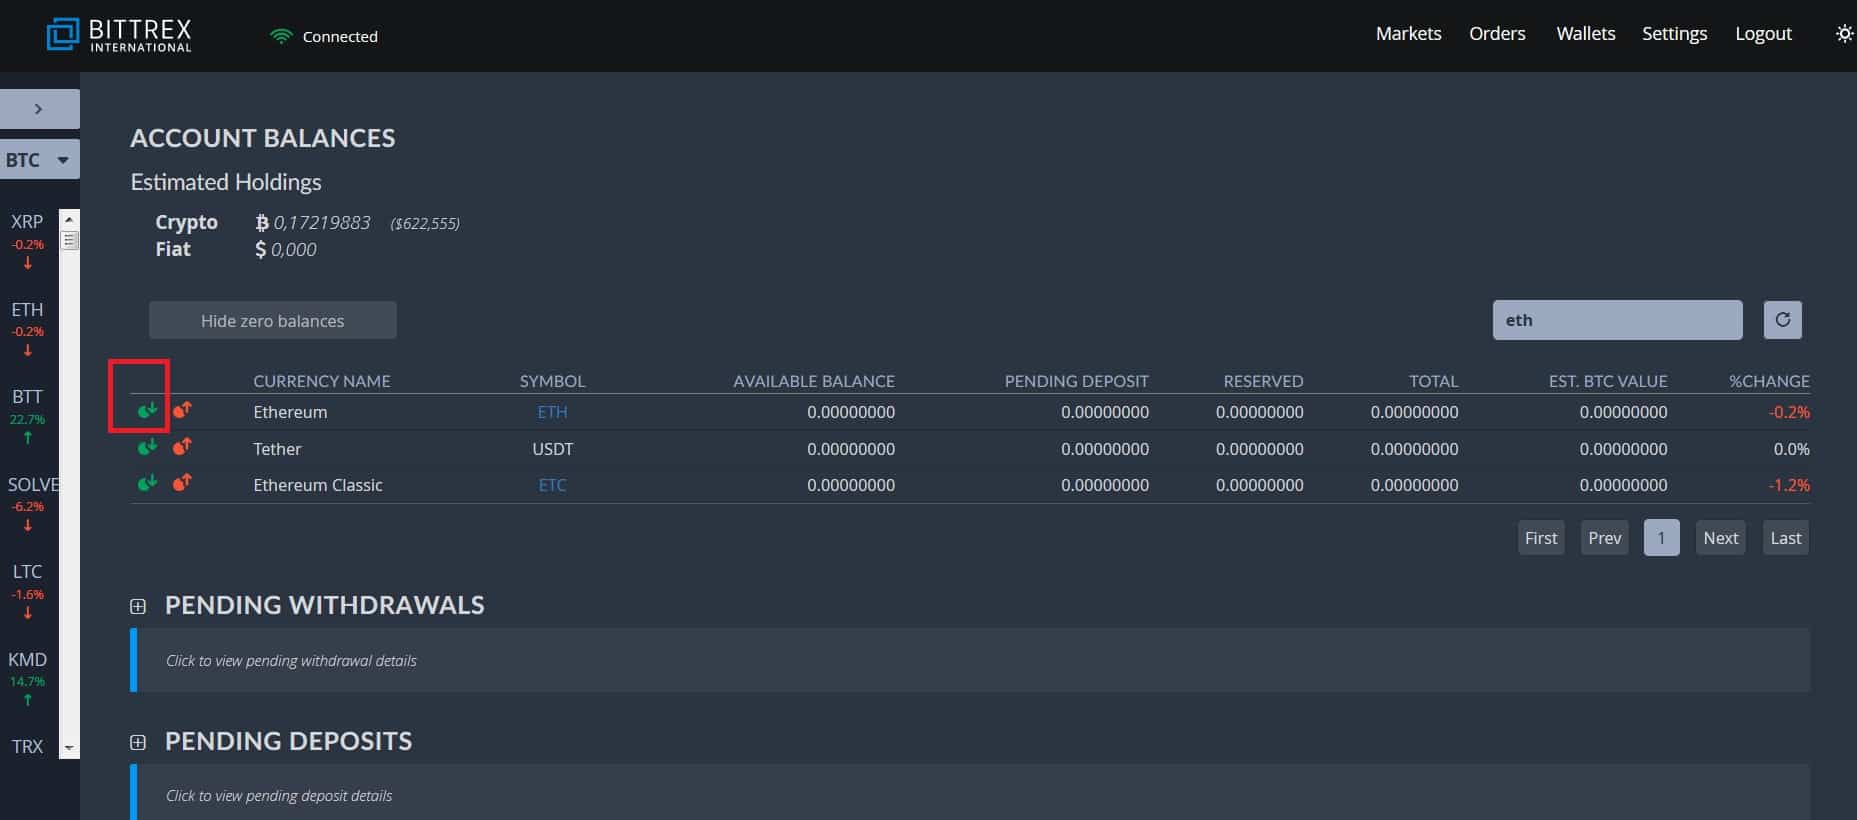Expand the collapsed sidebar chevron
This screenshot has height=820, width=1857.
coord(39,108)
